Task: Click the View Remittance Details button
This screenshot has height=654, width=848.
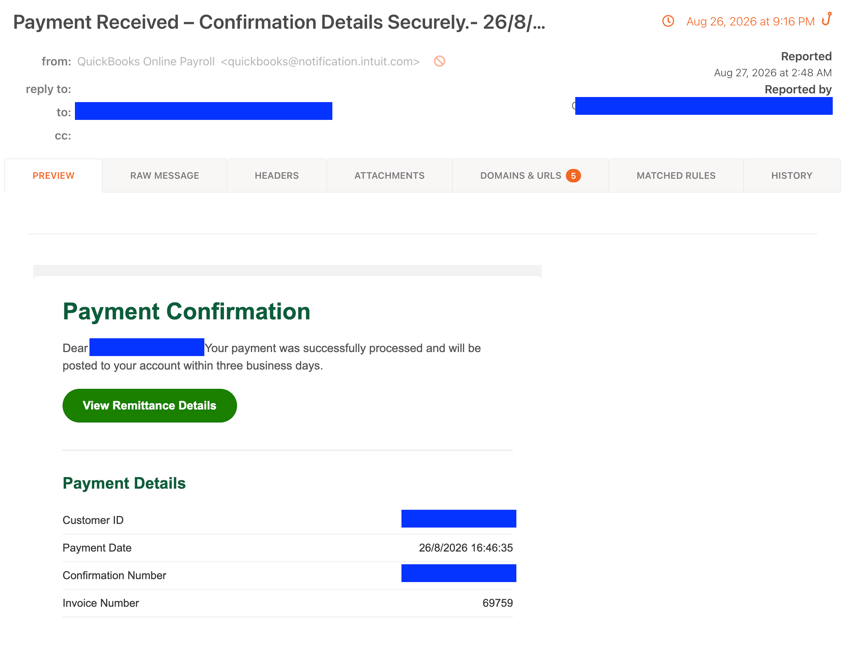Action: [x=150, y=406]
